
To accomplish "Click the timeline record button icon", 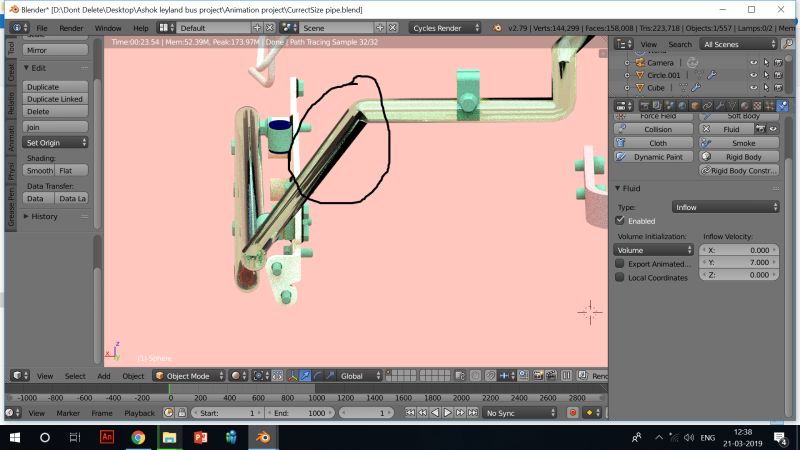I will 572,413.
